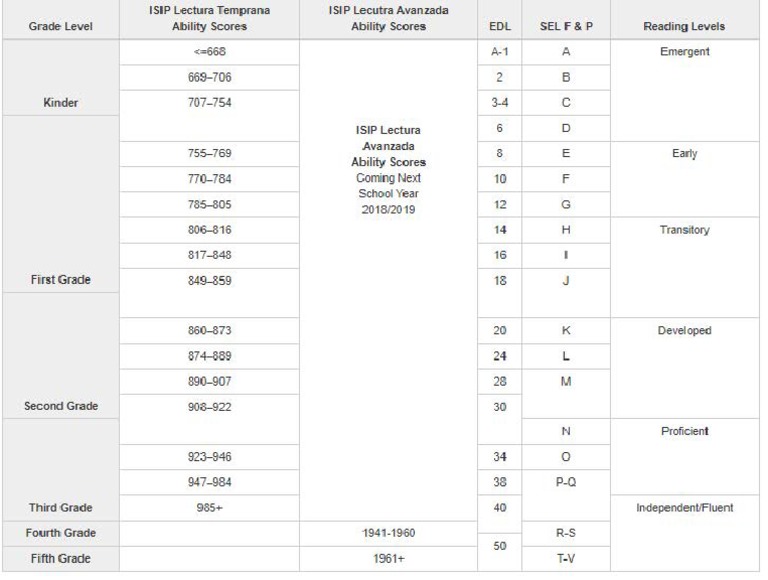The height and width of the screenshot is (580, 768).
Task: Select the Second Grade row label
Action: pyautogui.click(x=62, y=406)
